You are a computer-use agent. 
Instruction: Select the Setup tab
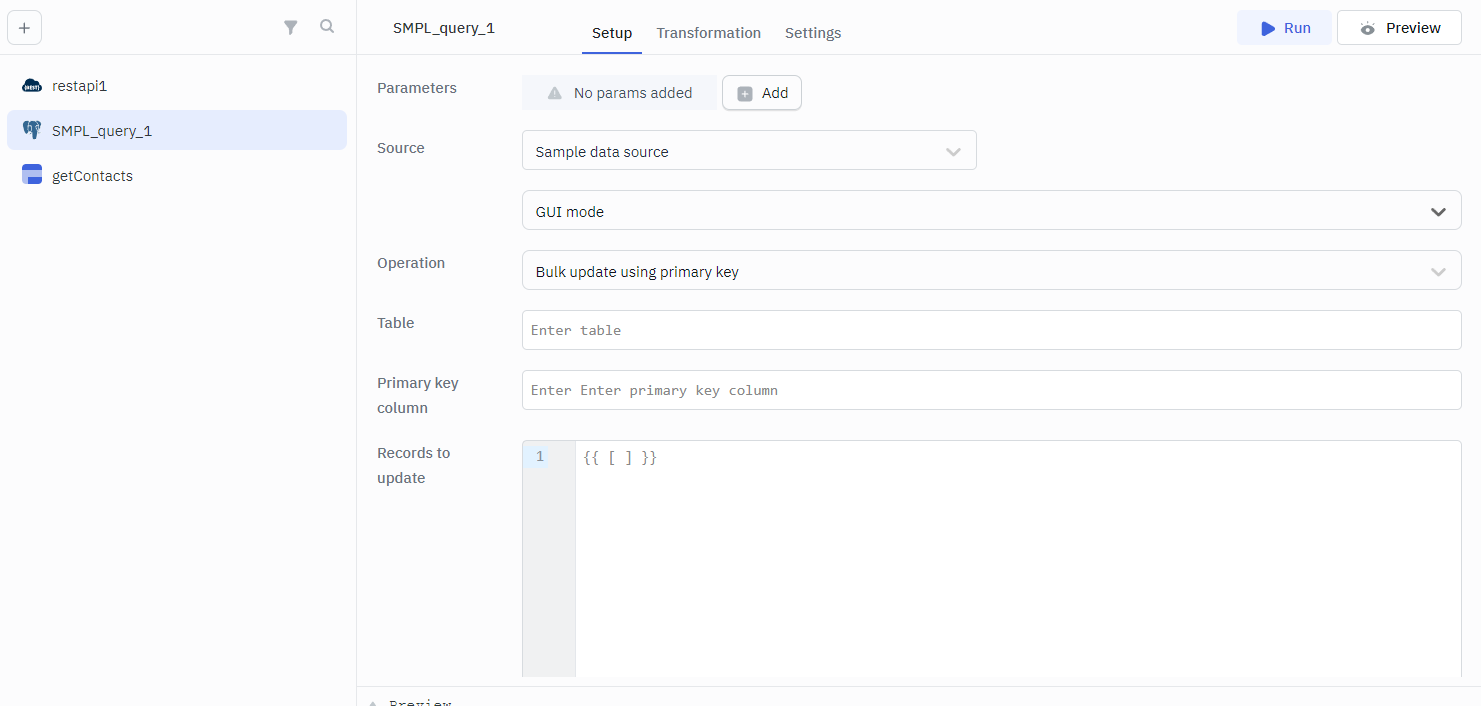click(x=611, y=33)
